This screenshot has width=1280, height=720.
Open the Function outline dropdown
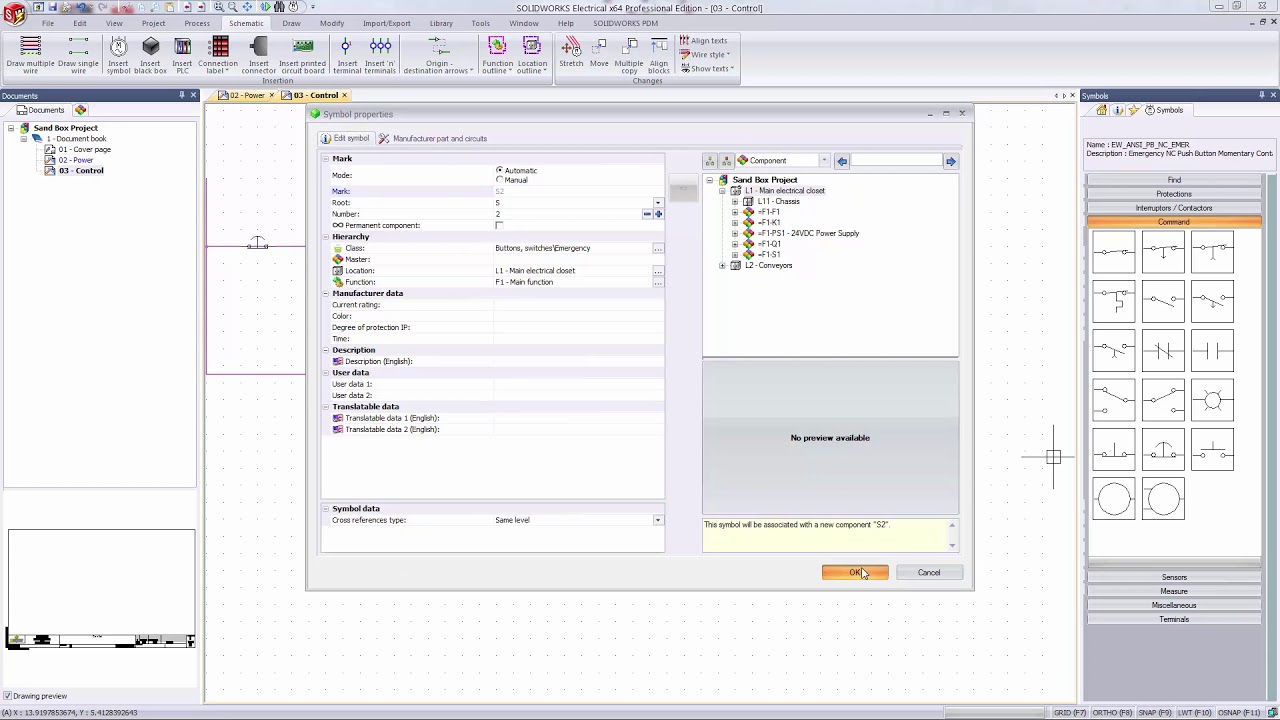pos(497,54)
